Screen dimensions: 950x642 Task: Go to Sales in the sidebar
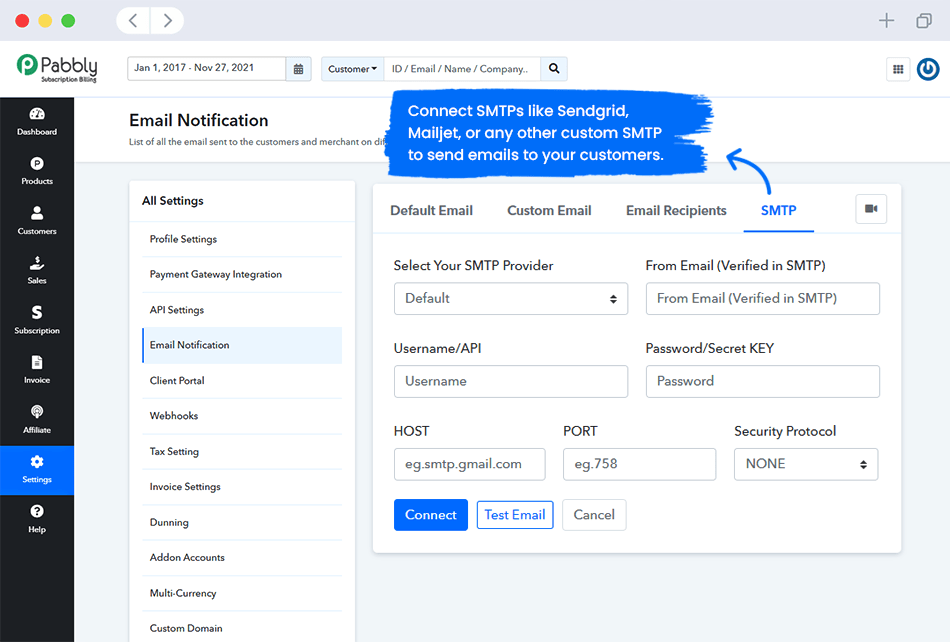pos(37,268)
